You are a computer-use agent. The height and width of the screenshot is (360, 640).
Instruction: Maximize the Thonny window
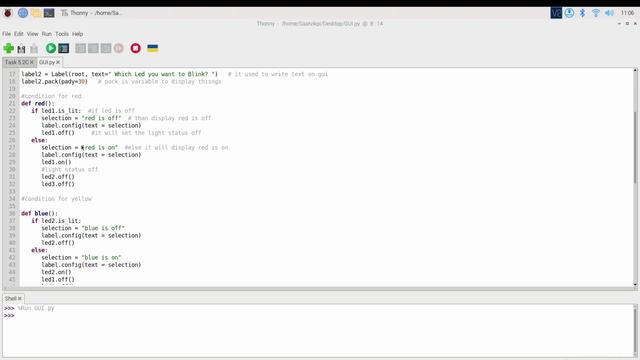point(627,24)
